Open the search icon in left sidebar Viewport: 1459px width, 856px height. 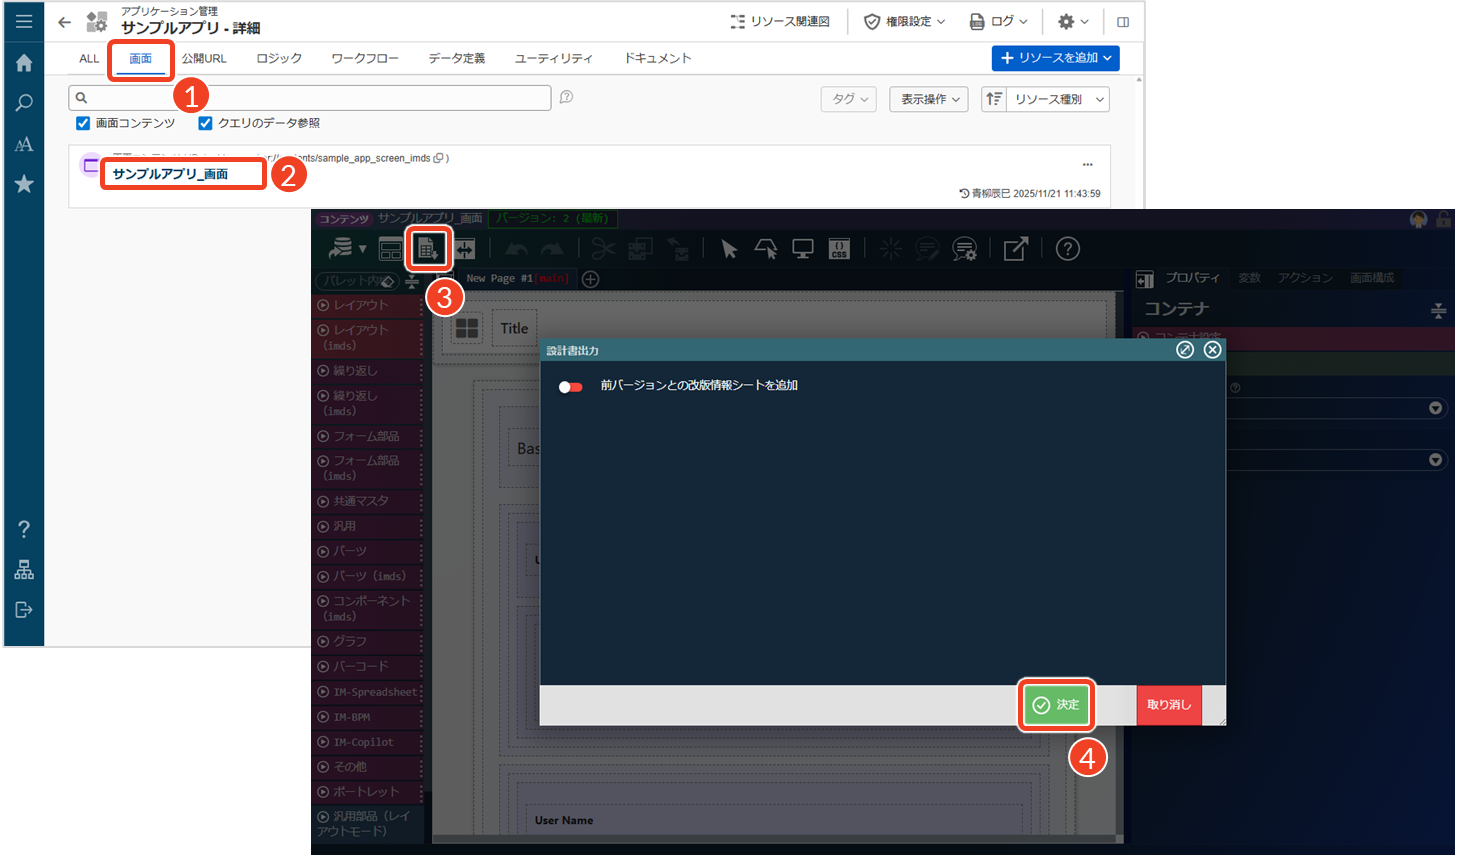(24, 103)
